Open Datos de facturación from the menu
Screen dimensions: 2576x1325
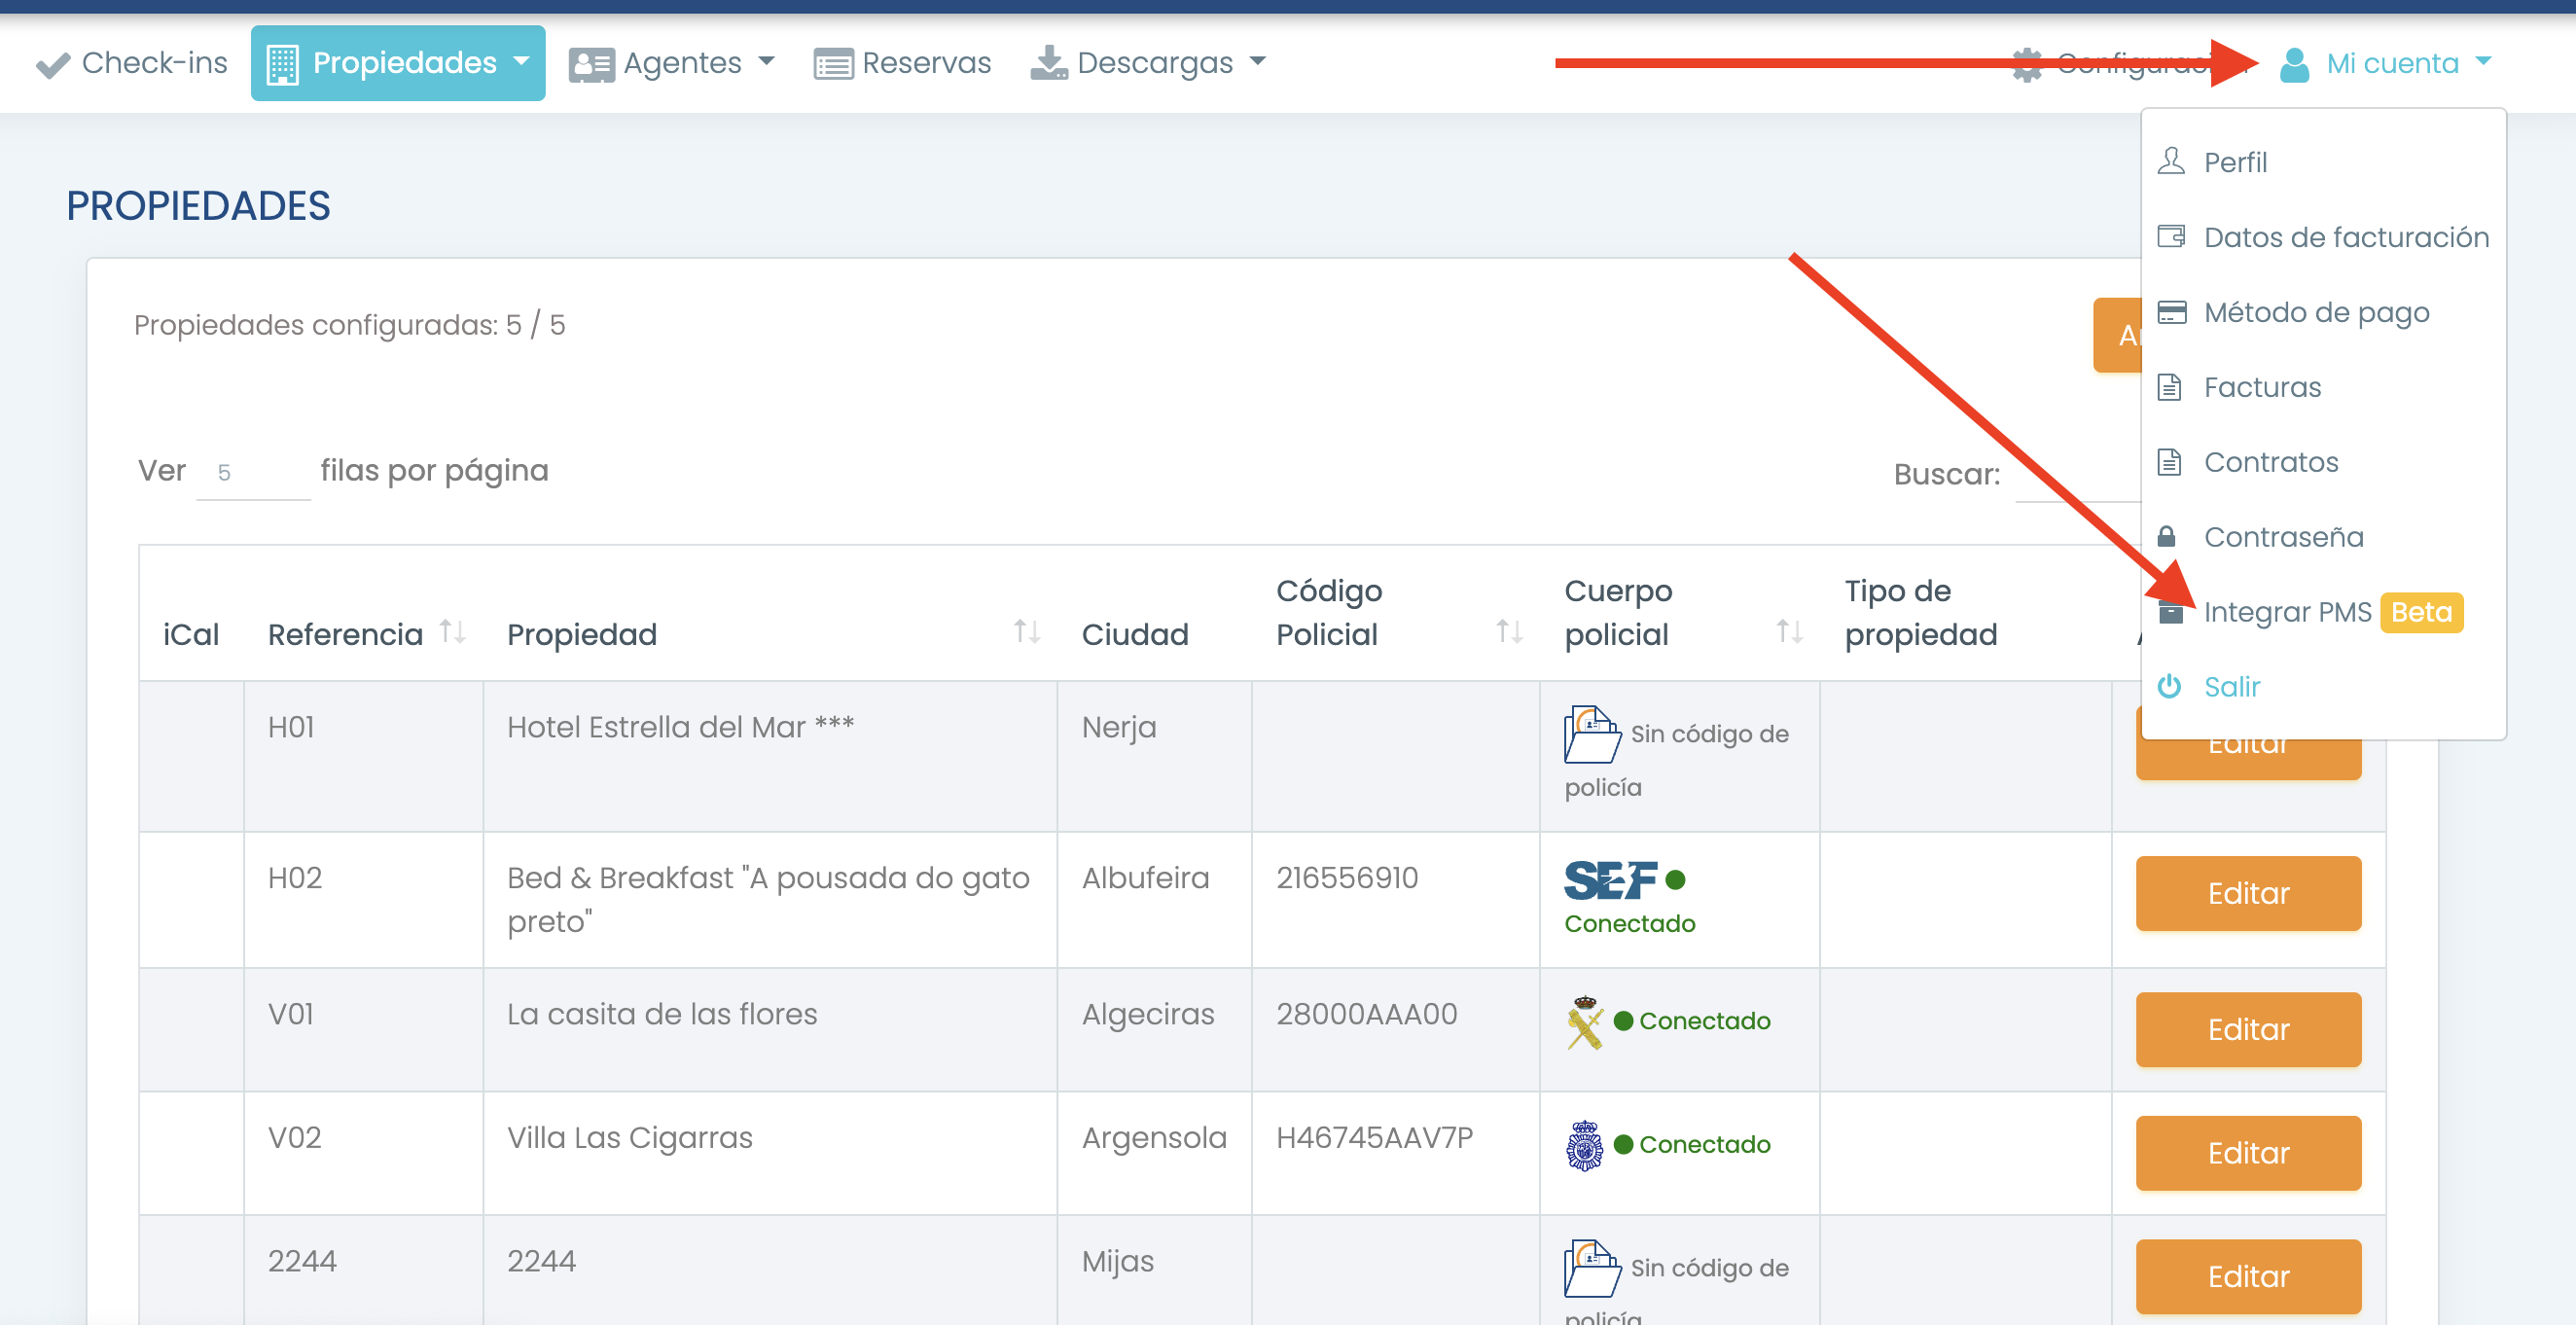(x=2347, y=237)
